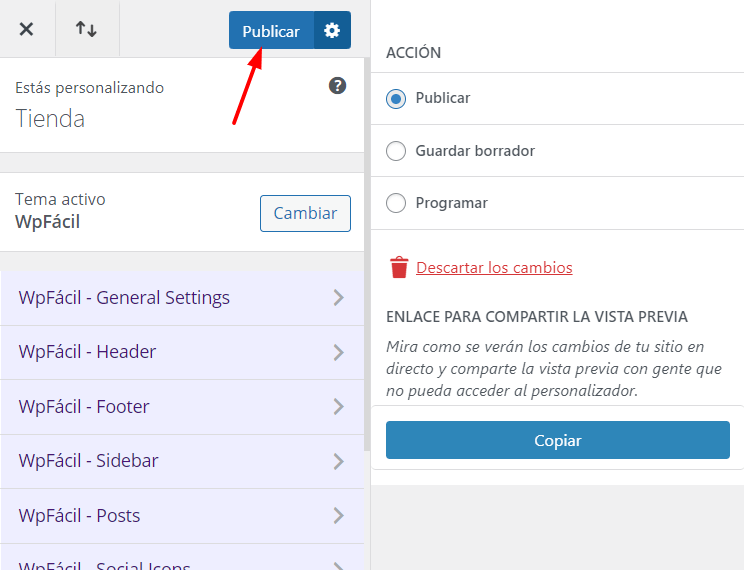Expand Header row chevron arrow
744x570 pixels.
[x=338, y=352]
